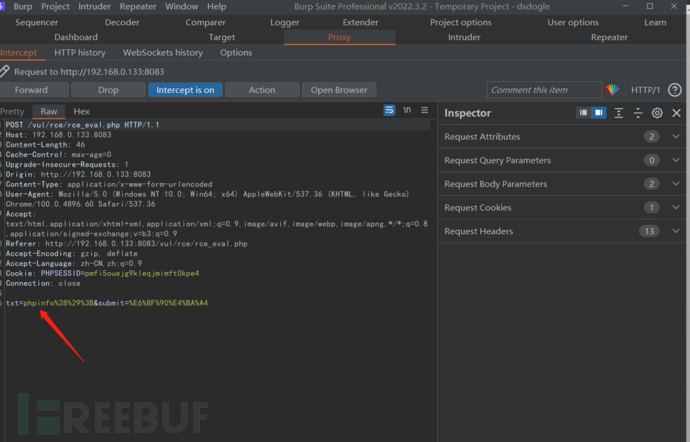Expand the Request Body Parameters chevron
This screenshot has width=690, height=442.
(x=676, y=184)
